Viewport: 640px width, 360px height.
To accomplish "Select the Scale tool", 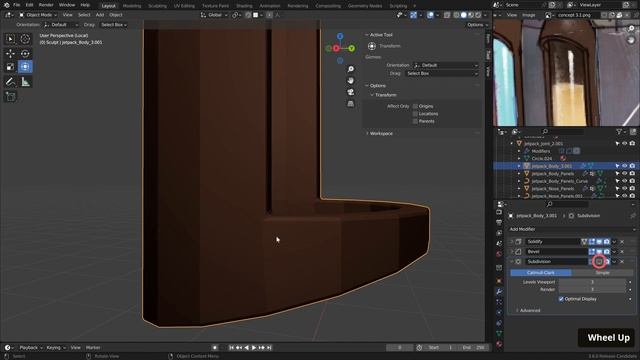I will 10,67.
